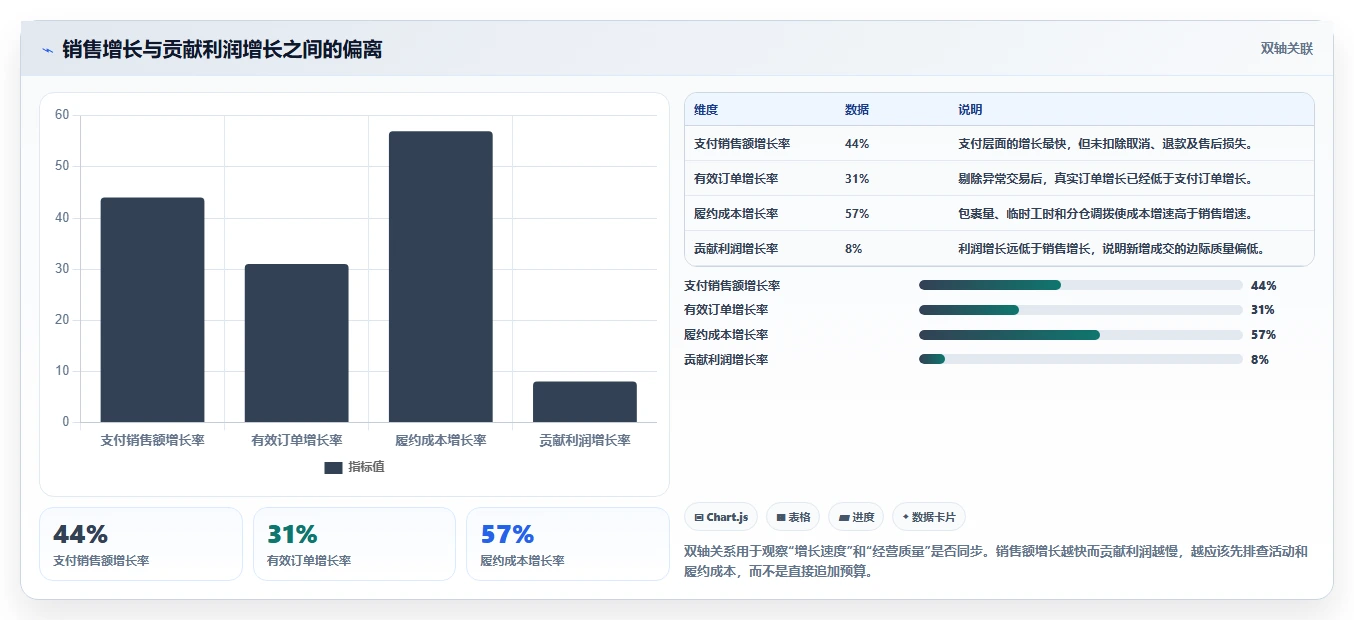This screenshot has height=620, width=1354.
Task: Click description starting 剔除异常交易后
Action: [1105, 179]
